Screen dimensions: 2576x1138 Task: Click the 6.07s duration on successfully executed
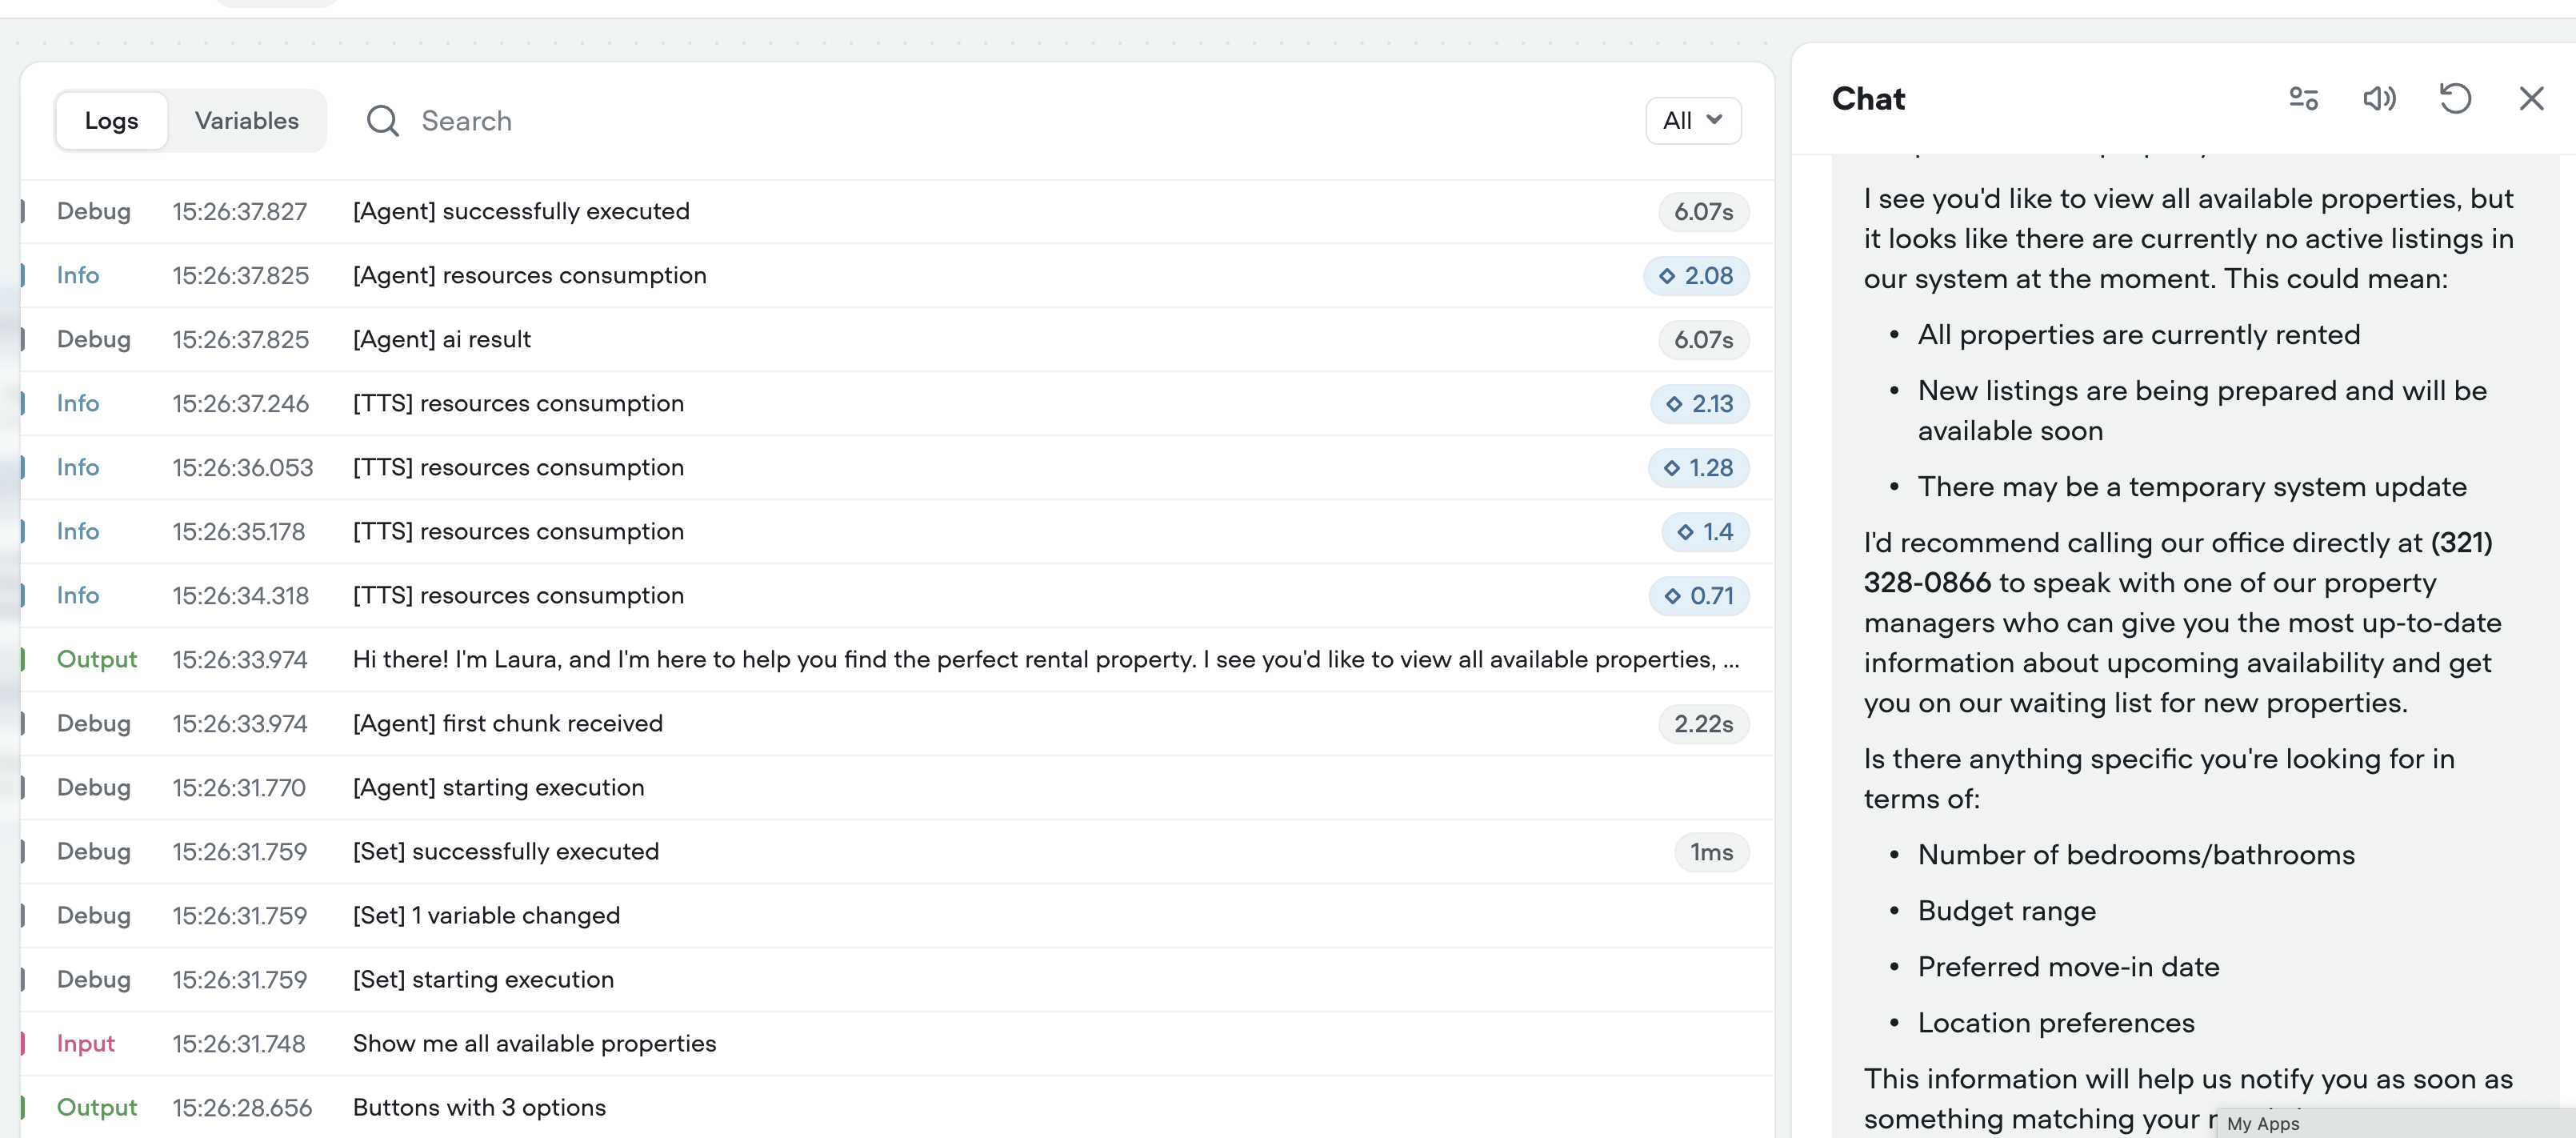tap(1703, 212)
